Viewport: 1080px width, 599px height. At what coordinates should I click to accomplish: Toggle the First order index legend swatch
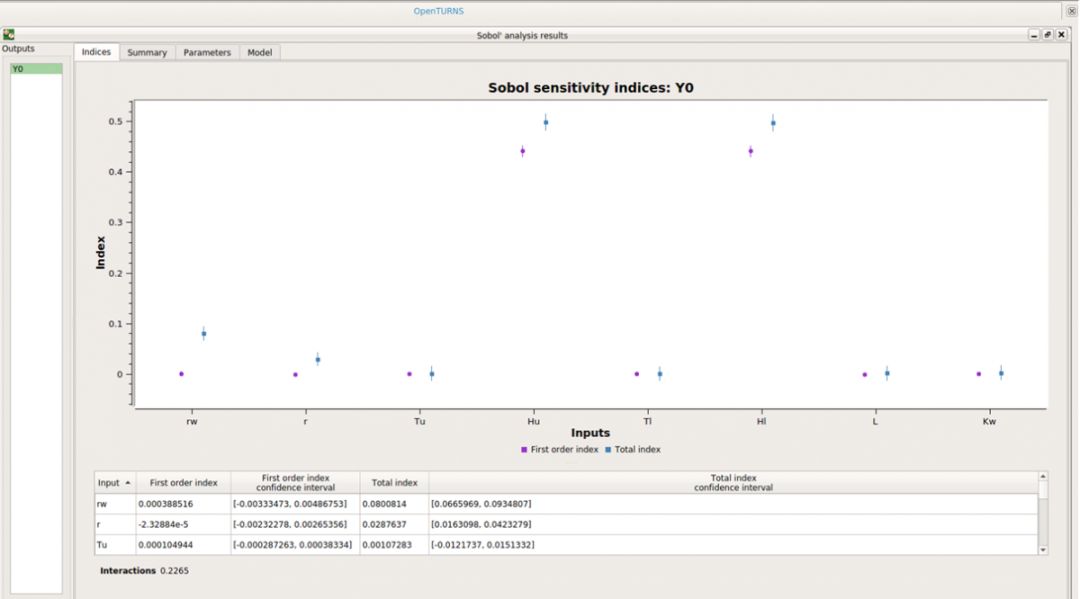coord(524,450)
